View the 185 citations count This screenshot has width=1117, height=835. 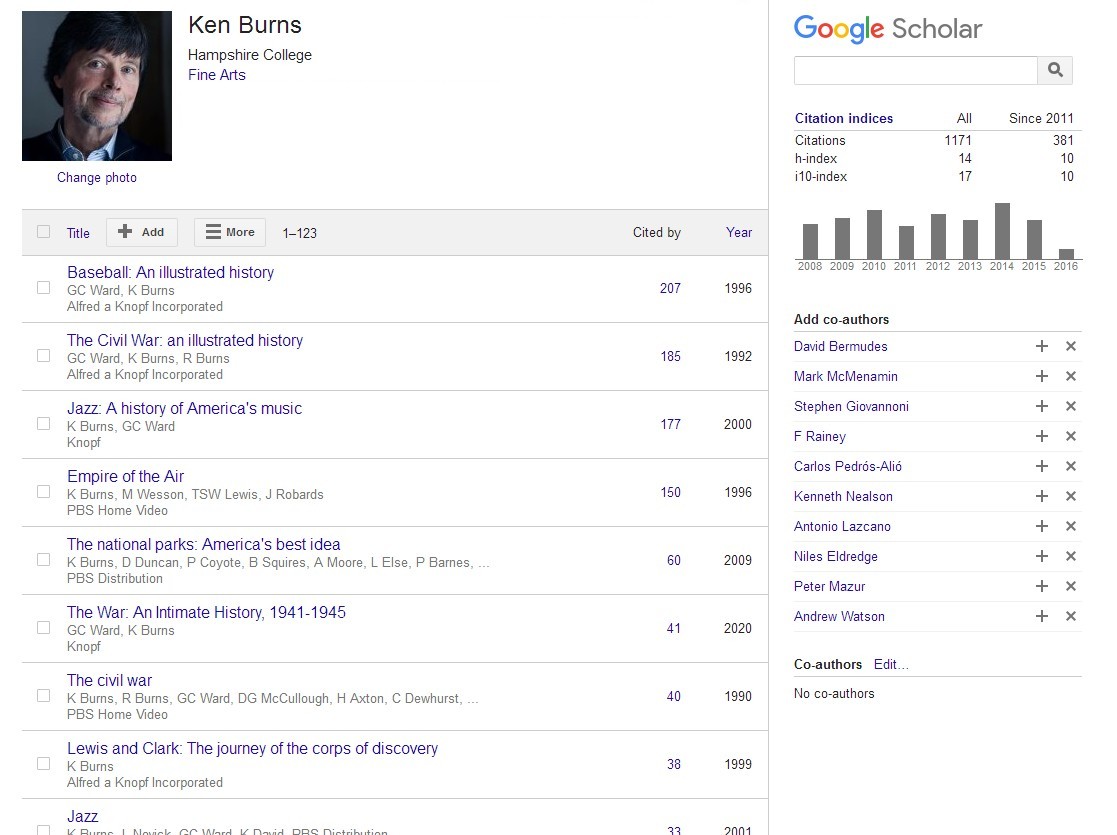(670, 356)
